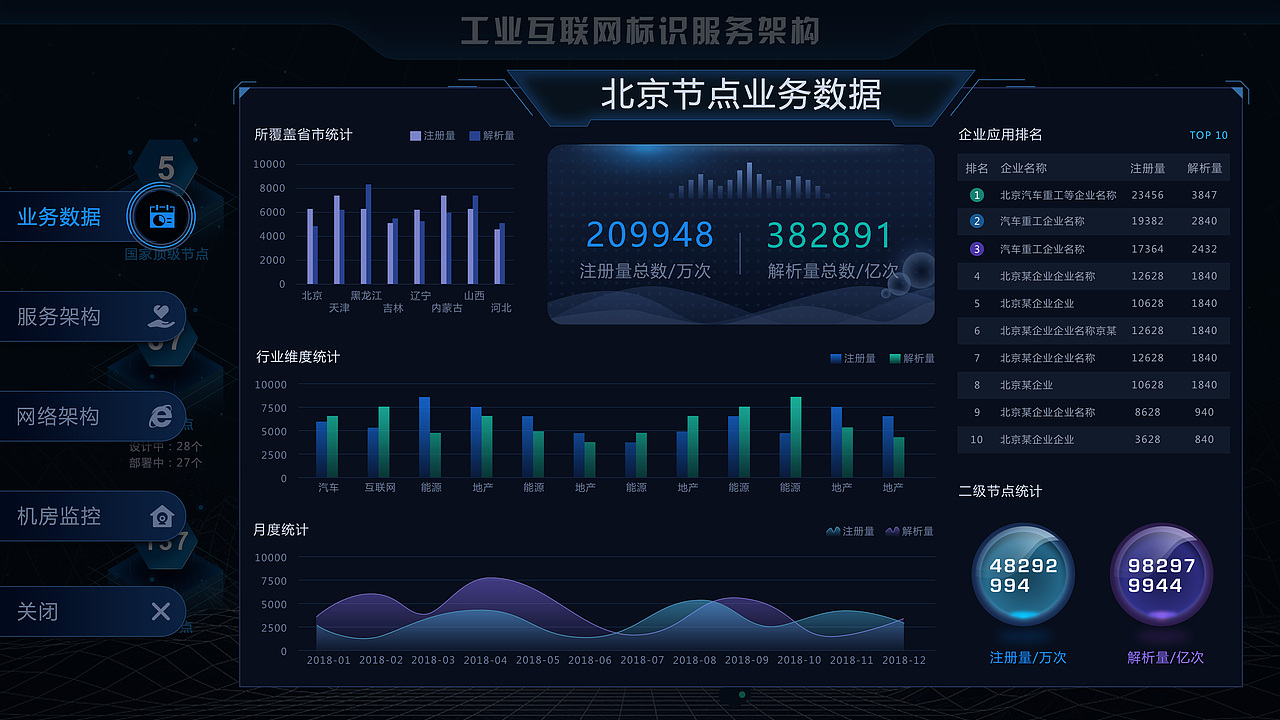
Task: Open the 网络架构 network 'e' icon
Action: pyautogui.click(x=161, y=416)
